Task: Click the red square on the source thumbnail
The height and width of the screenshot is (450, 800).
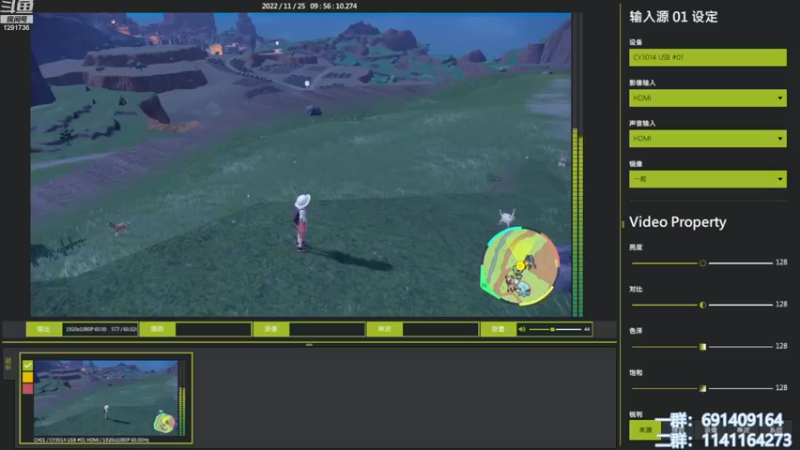Action: (28, 389)
